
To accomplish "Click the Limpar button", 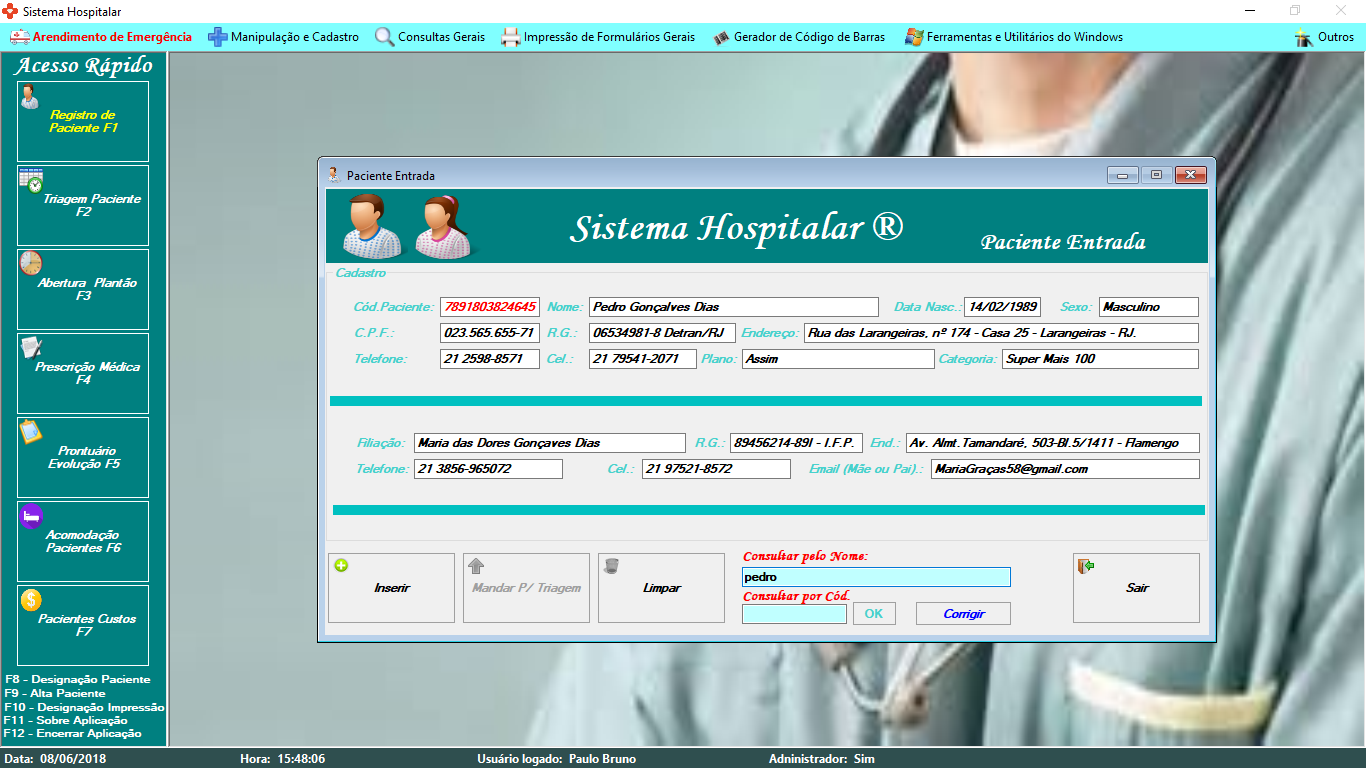I will point(661,588).
